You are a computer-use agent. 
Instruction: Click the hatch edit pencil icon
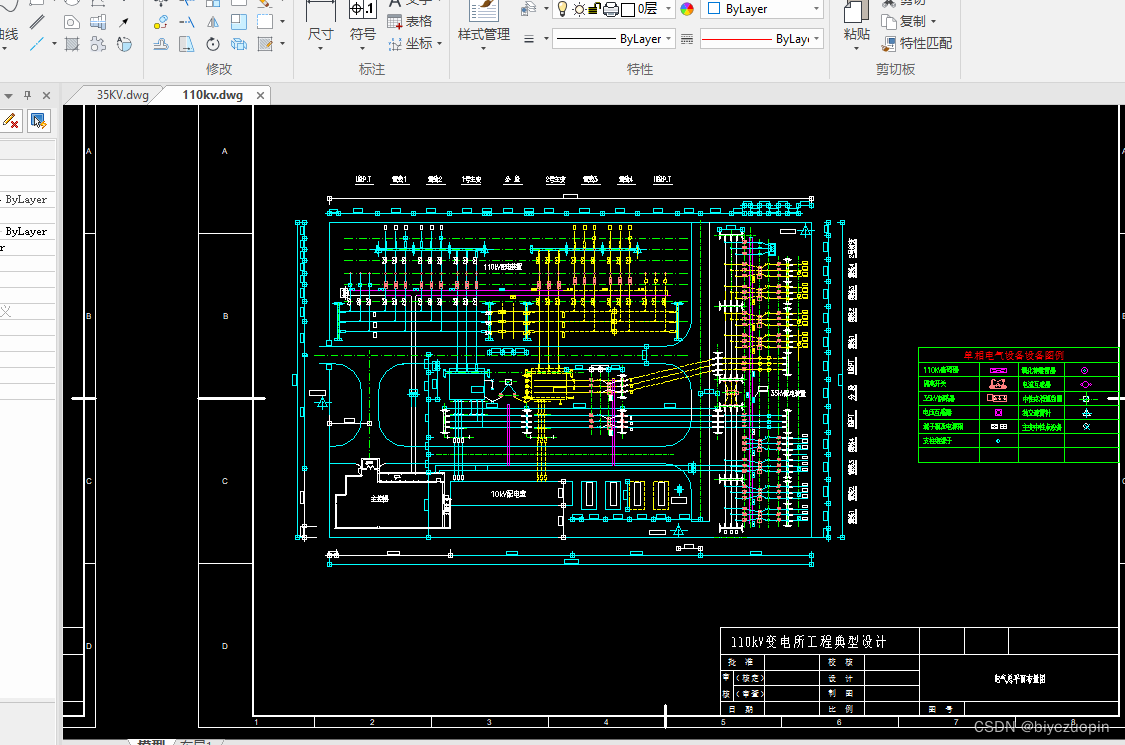[x=265, y=44]
